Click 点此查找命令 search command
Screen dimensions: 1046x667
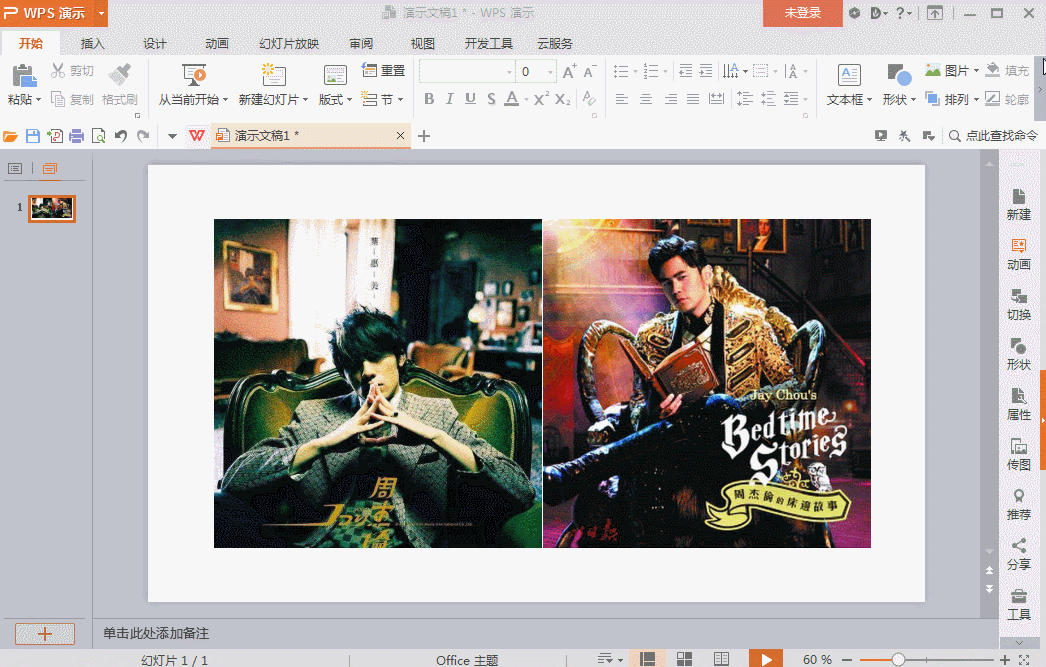pyautogui.click(x=993, y=136)
